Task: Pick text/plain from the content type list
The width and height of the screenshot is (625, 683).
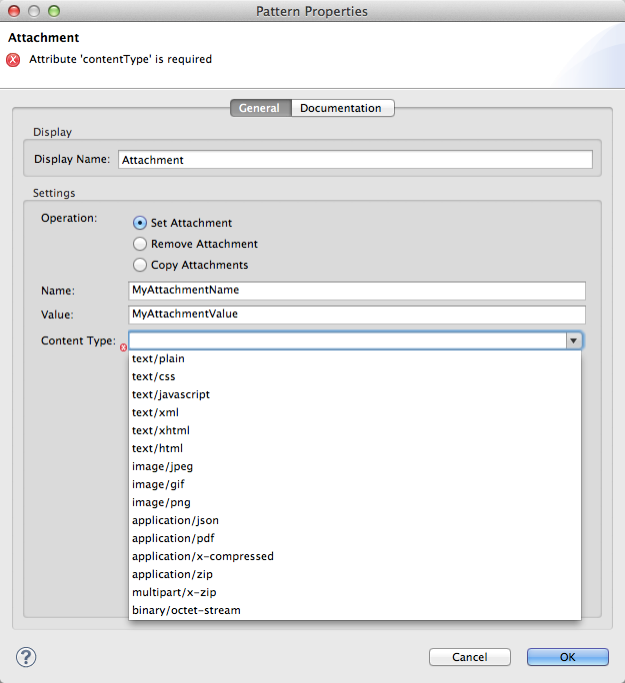Action: click(x=158, y=359)
